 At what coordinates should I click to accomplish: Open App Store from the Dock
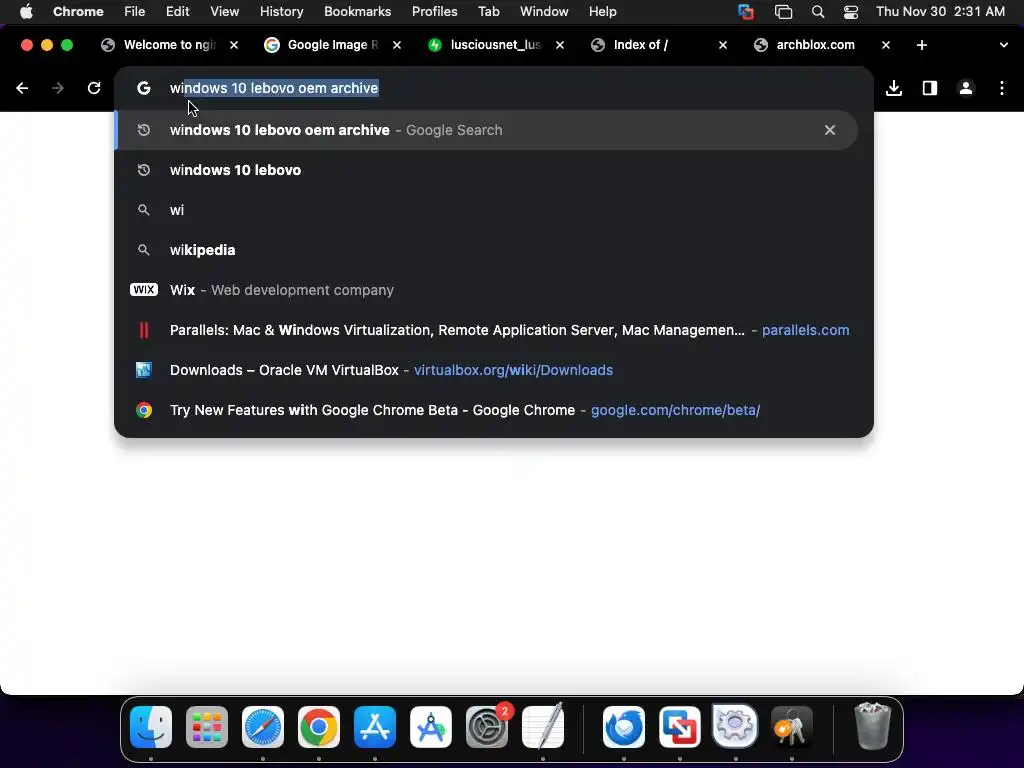375,727
